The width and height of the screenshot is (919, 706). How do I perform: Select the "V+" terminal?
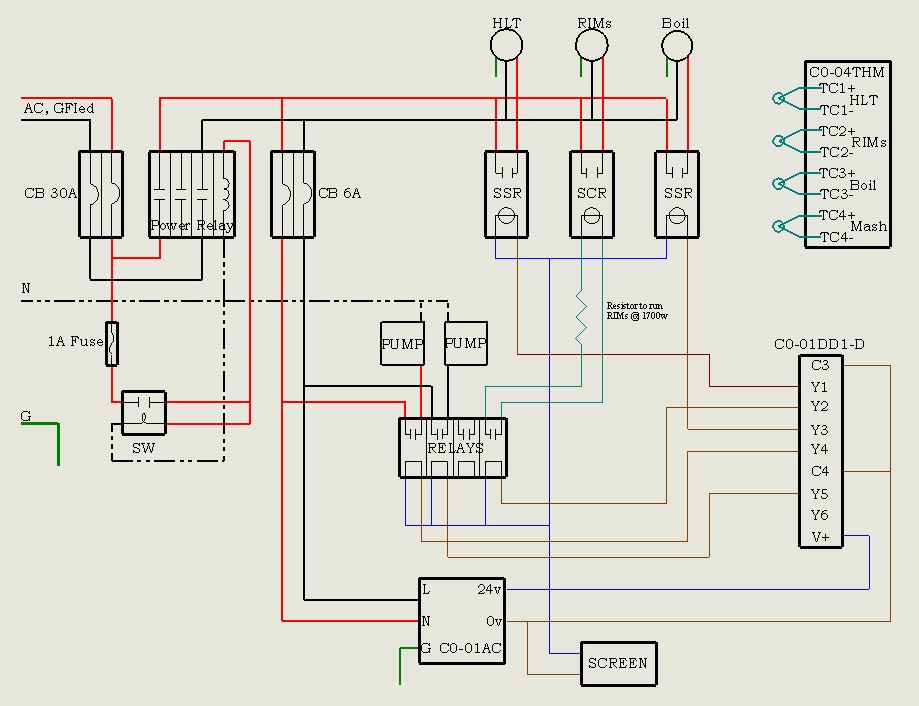[820, 537]
